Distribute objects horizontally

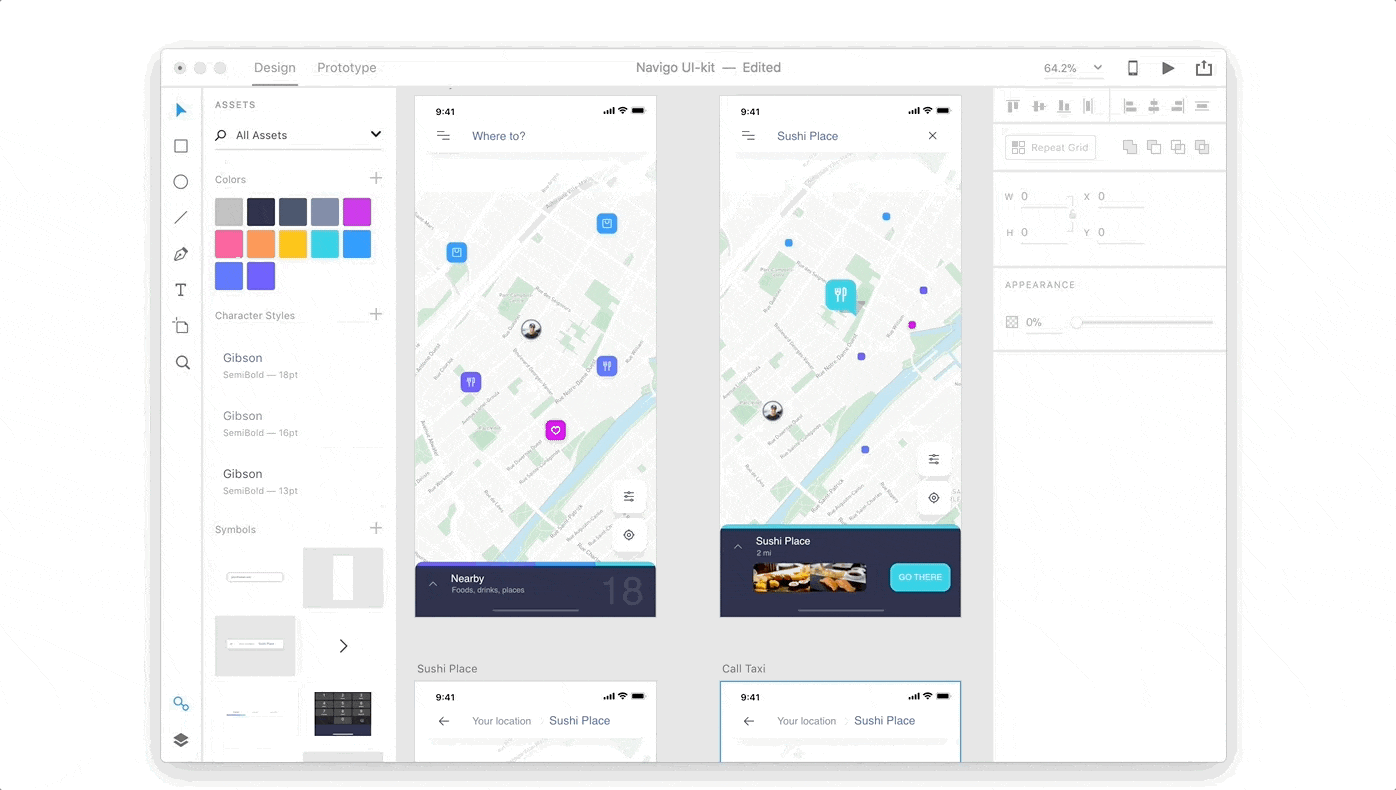point(1088,106)
